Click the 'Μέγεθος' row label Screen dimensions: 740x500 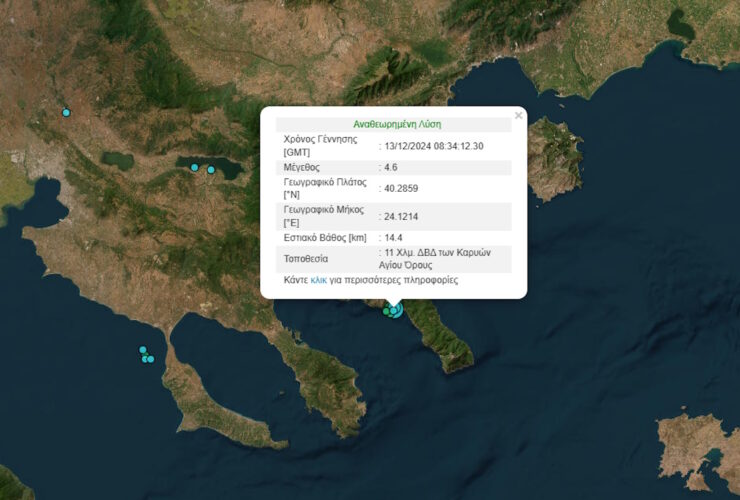pos(302,167)
